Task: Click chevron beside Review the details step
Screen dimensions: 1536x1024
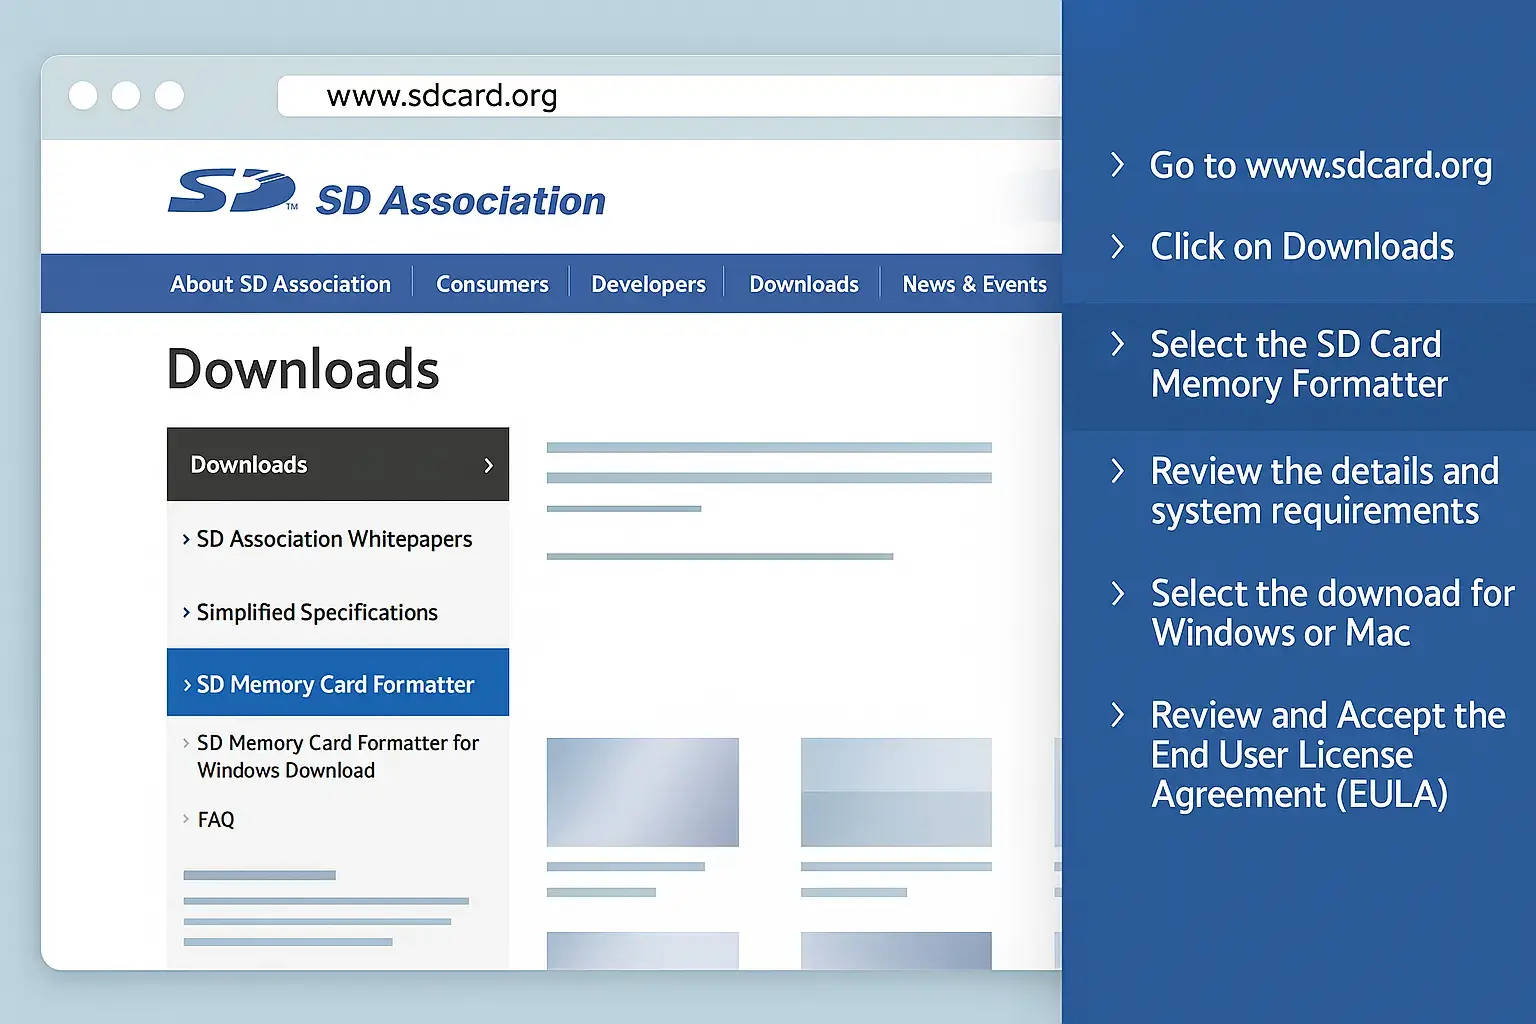Action: click(x=1118, y=471)
